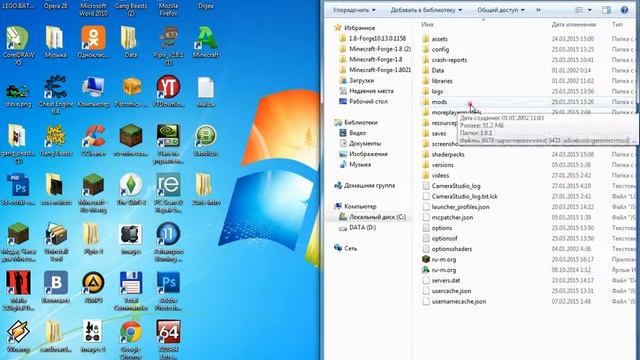The image size is (640, 360).
Task: Select the versions folder
Action: 443,165
